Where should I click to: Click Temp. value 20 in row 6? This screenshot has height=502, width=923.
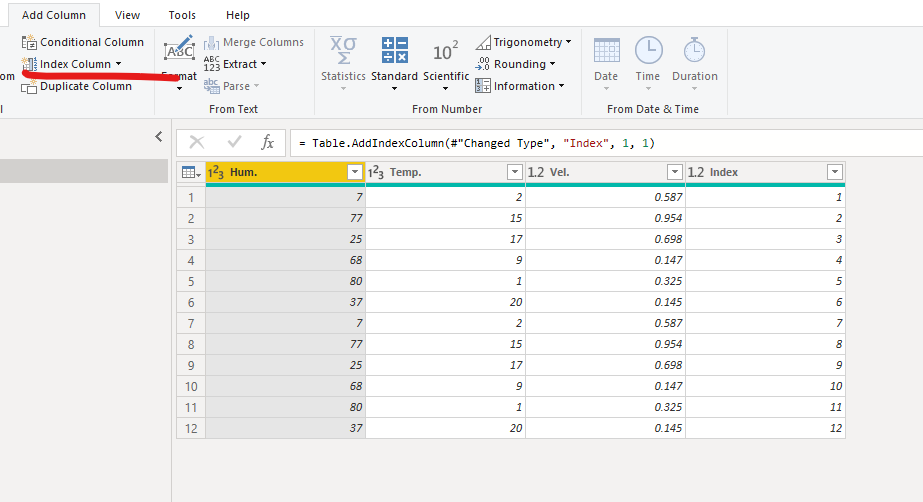(446, 302)
